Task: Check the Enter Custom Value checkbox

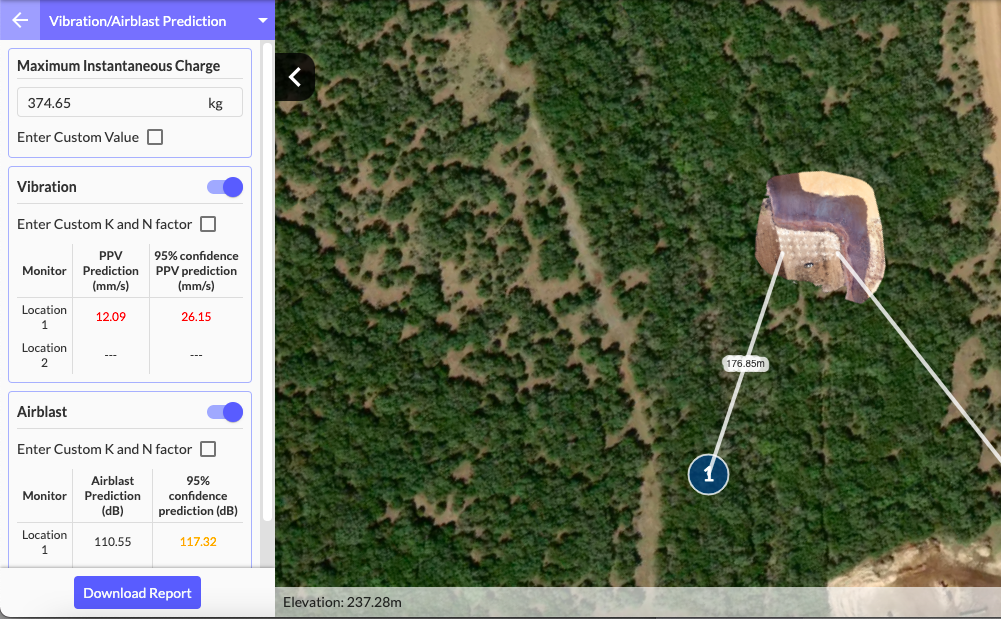Action: tap(155, 137)
